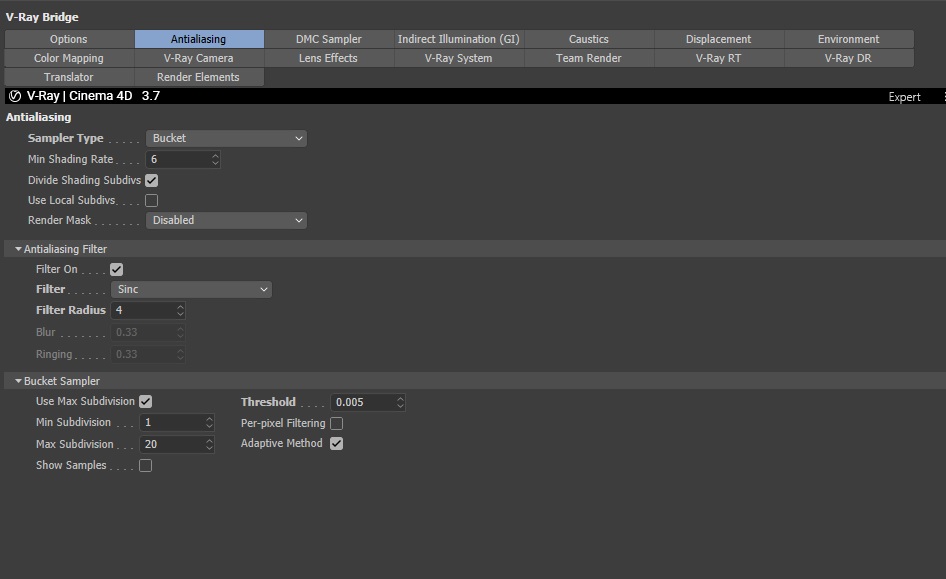Viewport: 946px width, 579px height.
Task: Click Min Shading Rate stepper arrows
Action: tap(215, 160)
